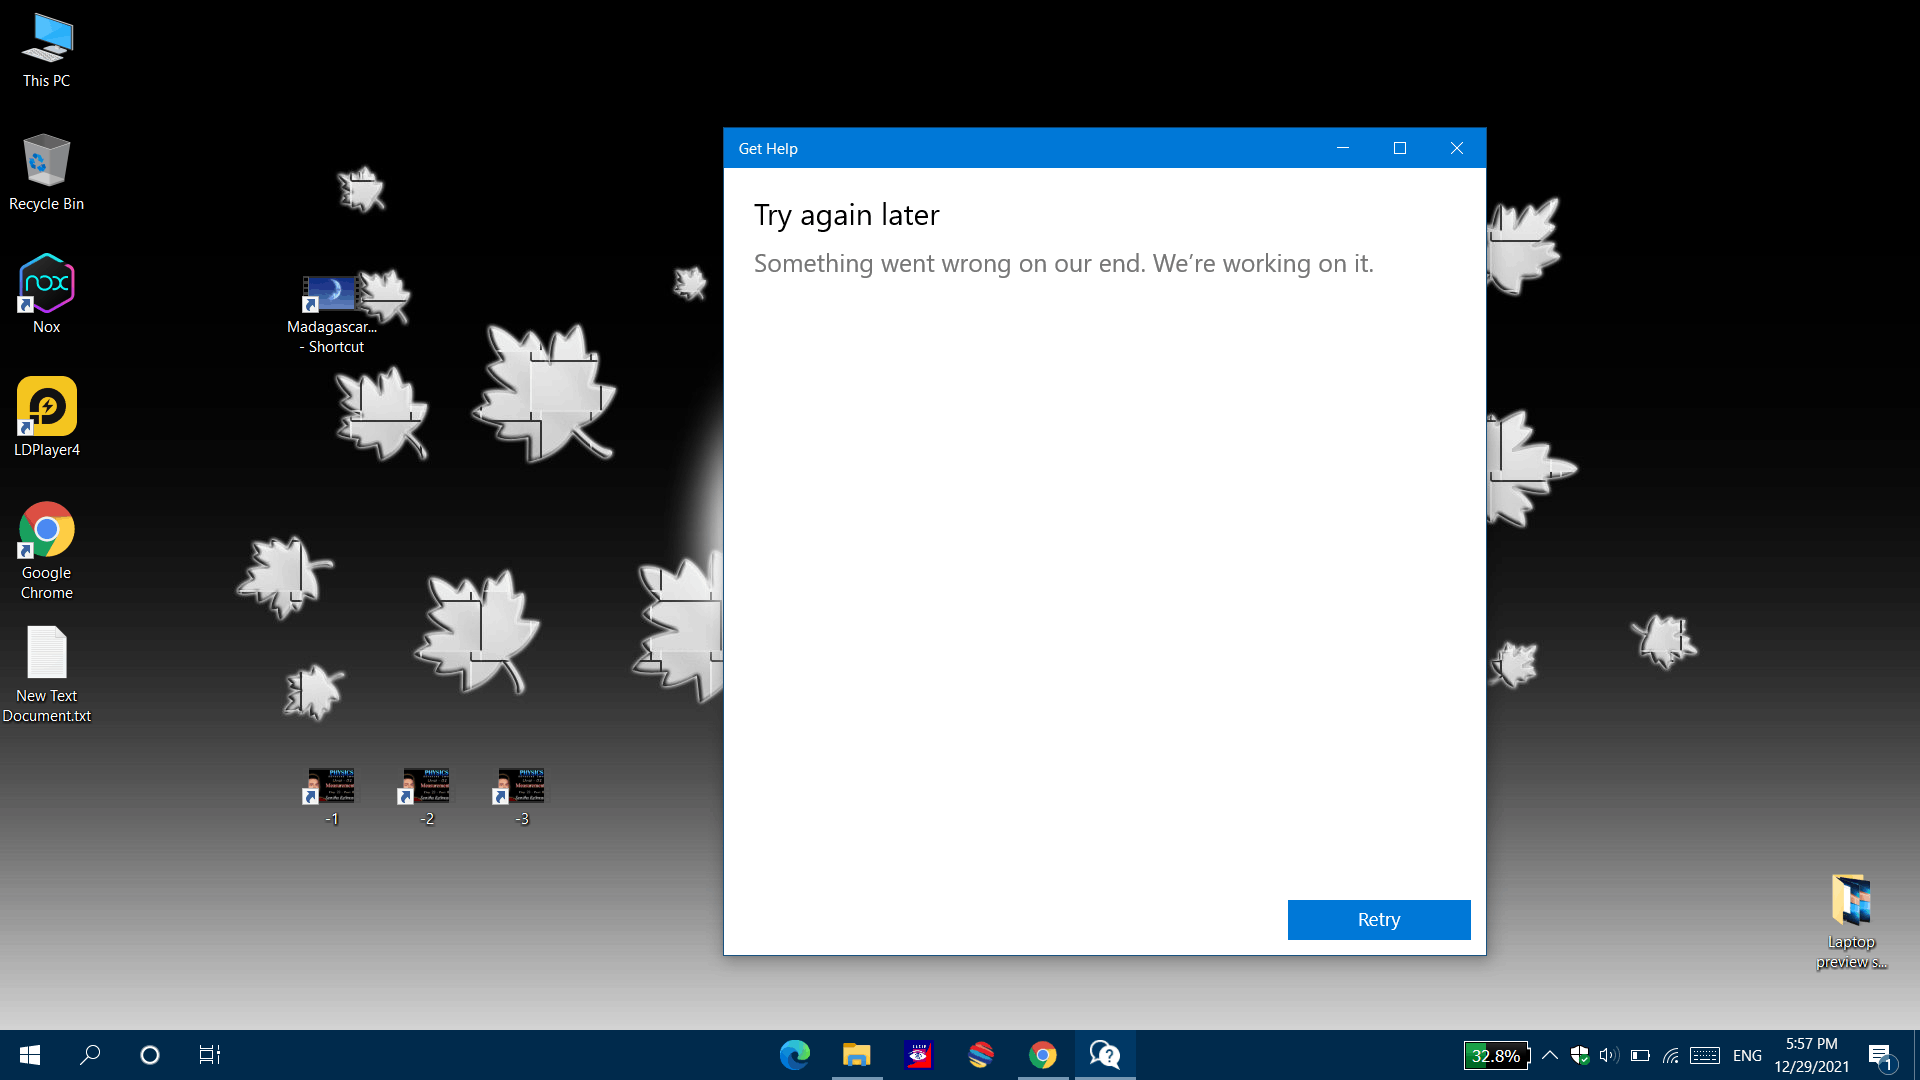Open the Windows Start menu
Screen dimensions: 1920x1080
click(30, 1055)
